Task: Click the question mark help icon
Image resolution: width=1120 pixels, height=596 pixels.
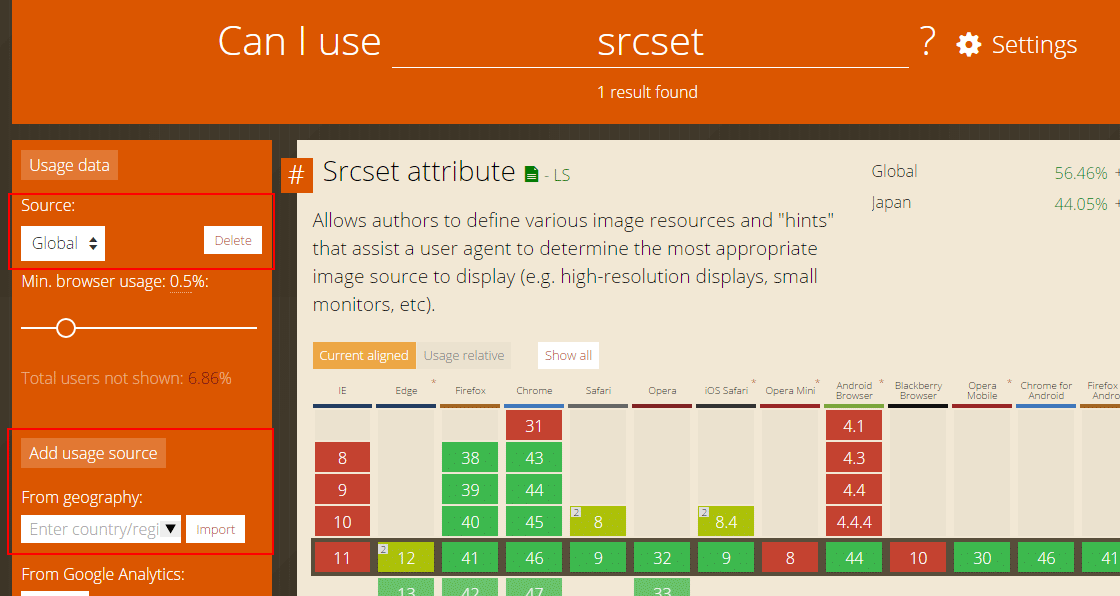Action: pyautogui.click(x=927, y=41)
